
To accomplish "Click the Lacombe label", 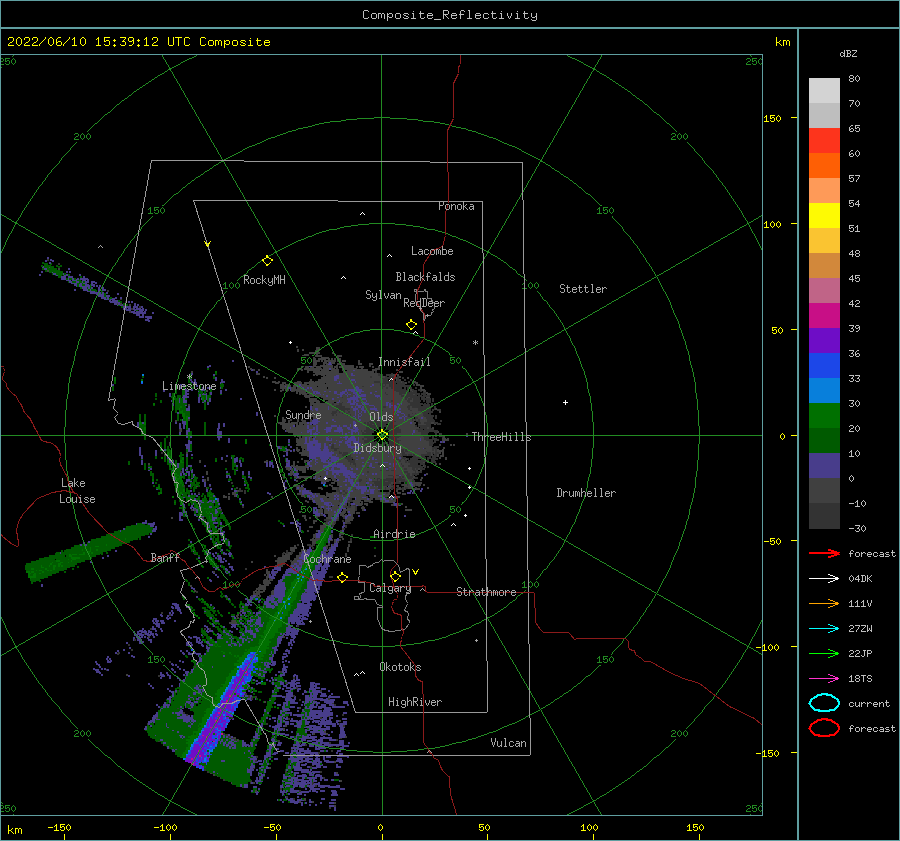I will coord(432,251).
